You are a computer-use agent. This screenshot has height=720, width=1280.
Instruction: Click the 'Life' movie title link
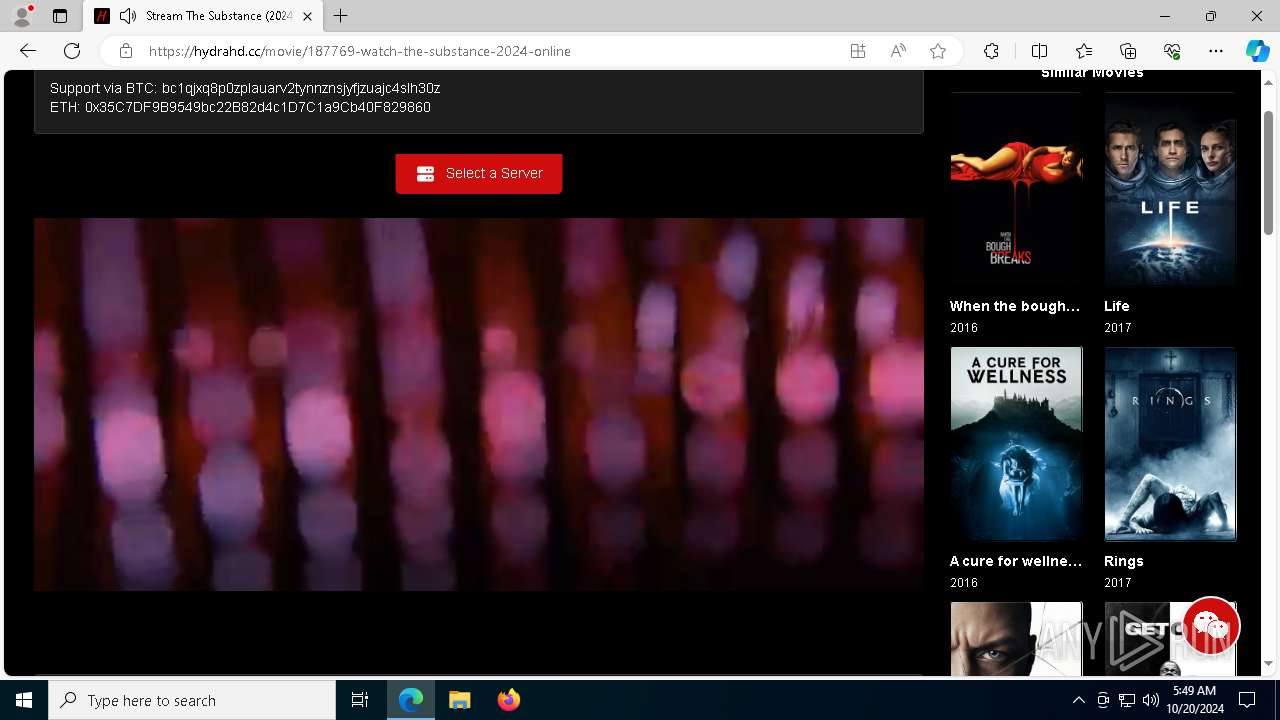(1117, 306)
